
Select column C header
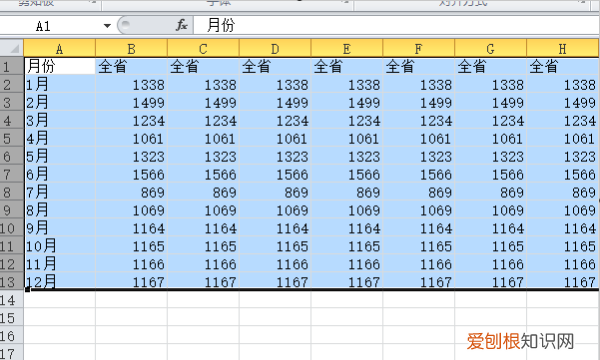(x=203, y=49)
